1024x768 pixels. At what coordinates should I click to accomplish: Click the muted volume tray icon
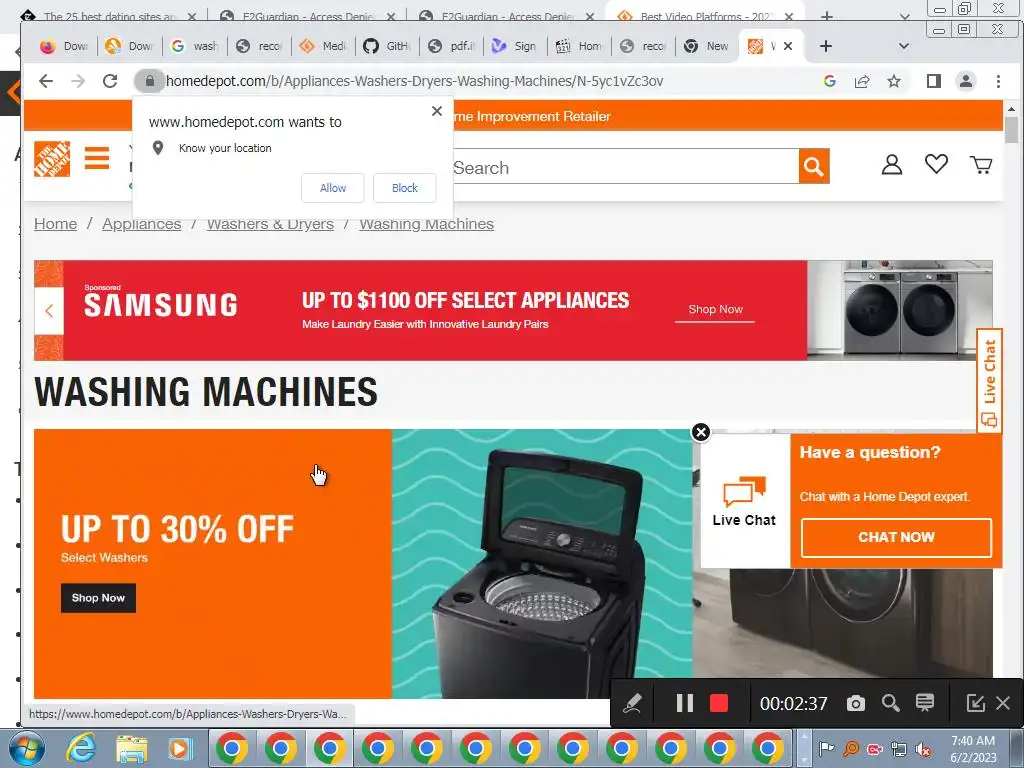coord(923,749)
